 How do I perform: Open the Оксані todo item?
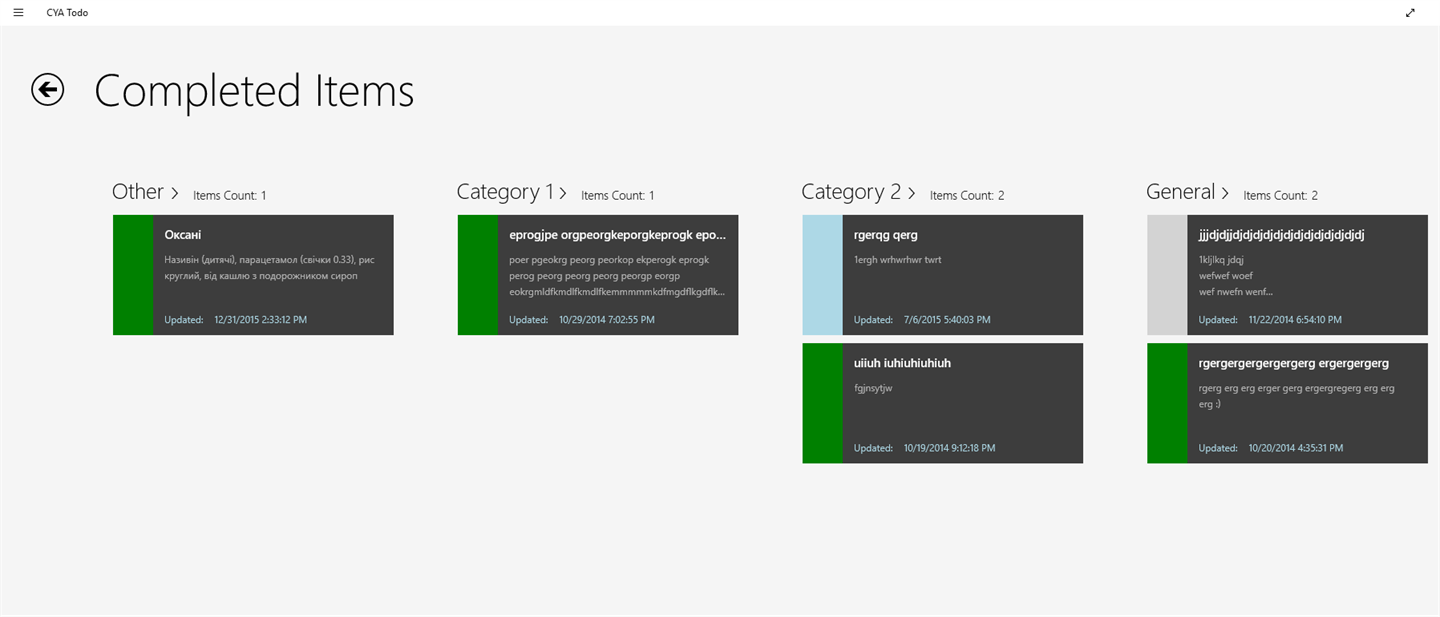[x=273, y=275]
